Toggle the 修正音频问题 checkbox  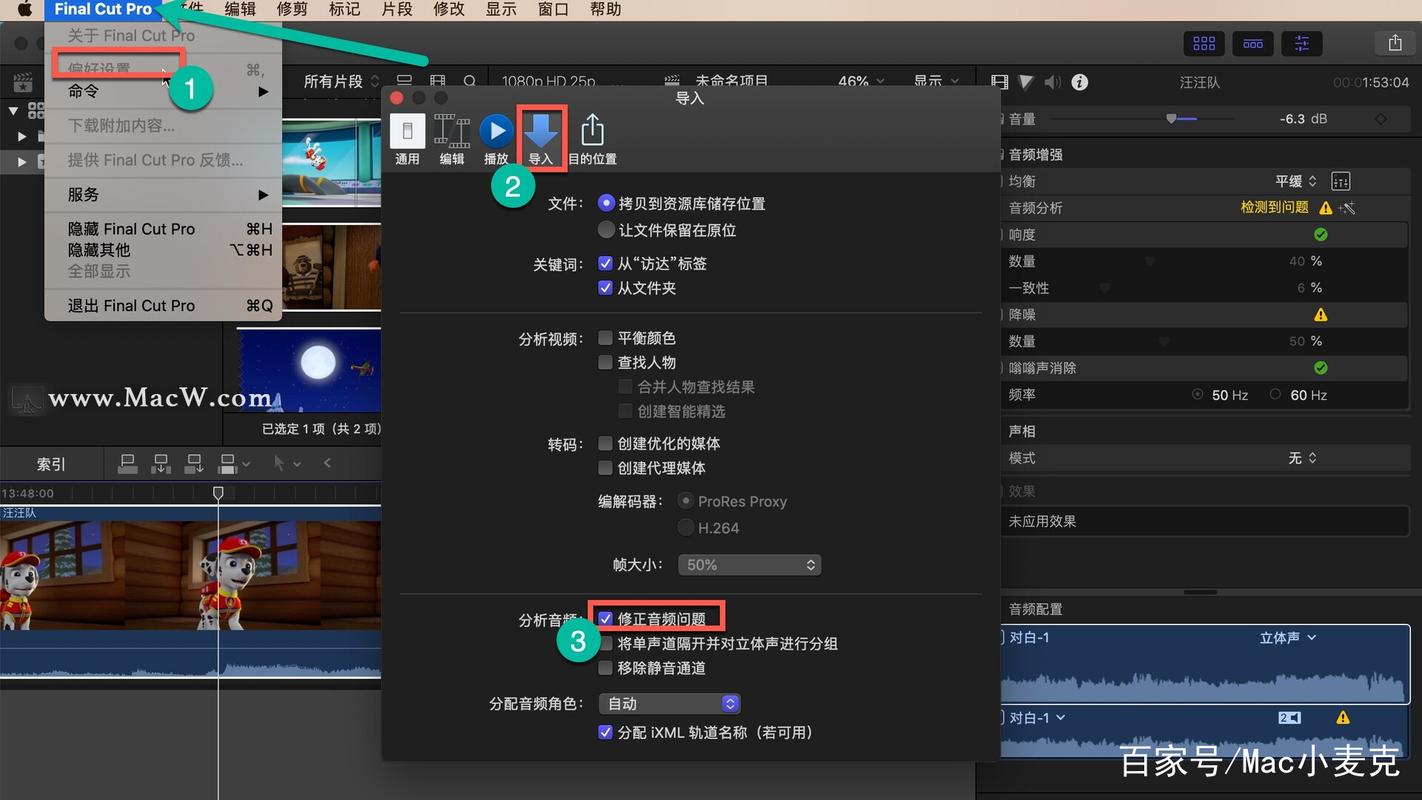[605, 619]
